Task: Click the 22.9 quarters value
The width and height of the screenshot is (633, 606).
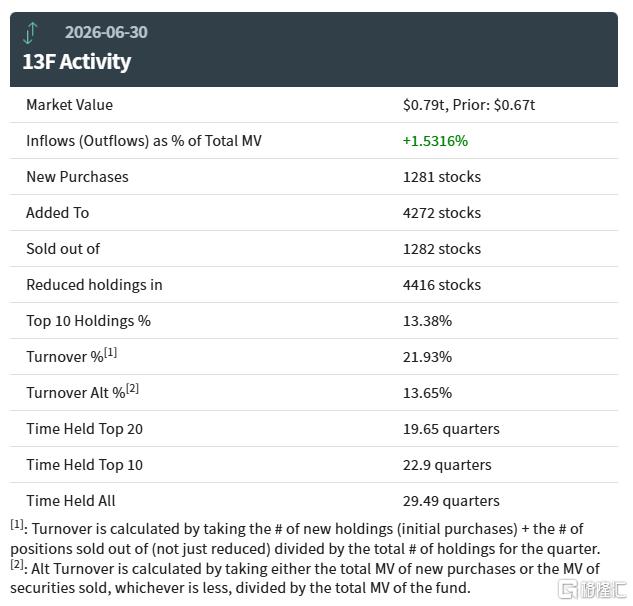Action: click(447, 465)
